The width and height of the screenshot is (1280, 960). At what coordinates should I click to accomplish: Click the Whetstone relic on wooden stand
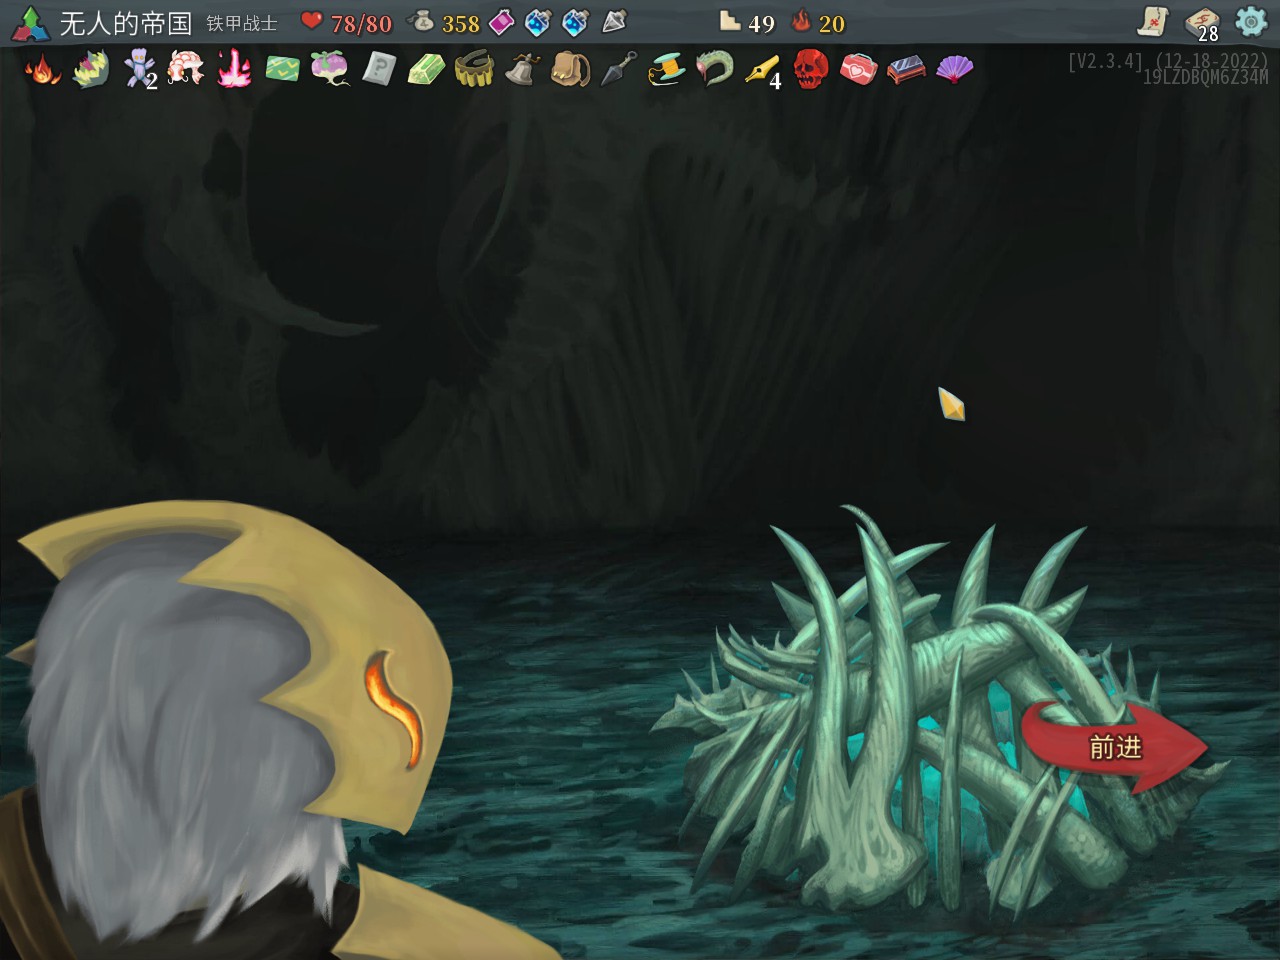906,69
